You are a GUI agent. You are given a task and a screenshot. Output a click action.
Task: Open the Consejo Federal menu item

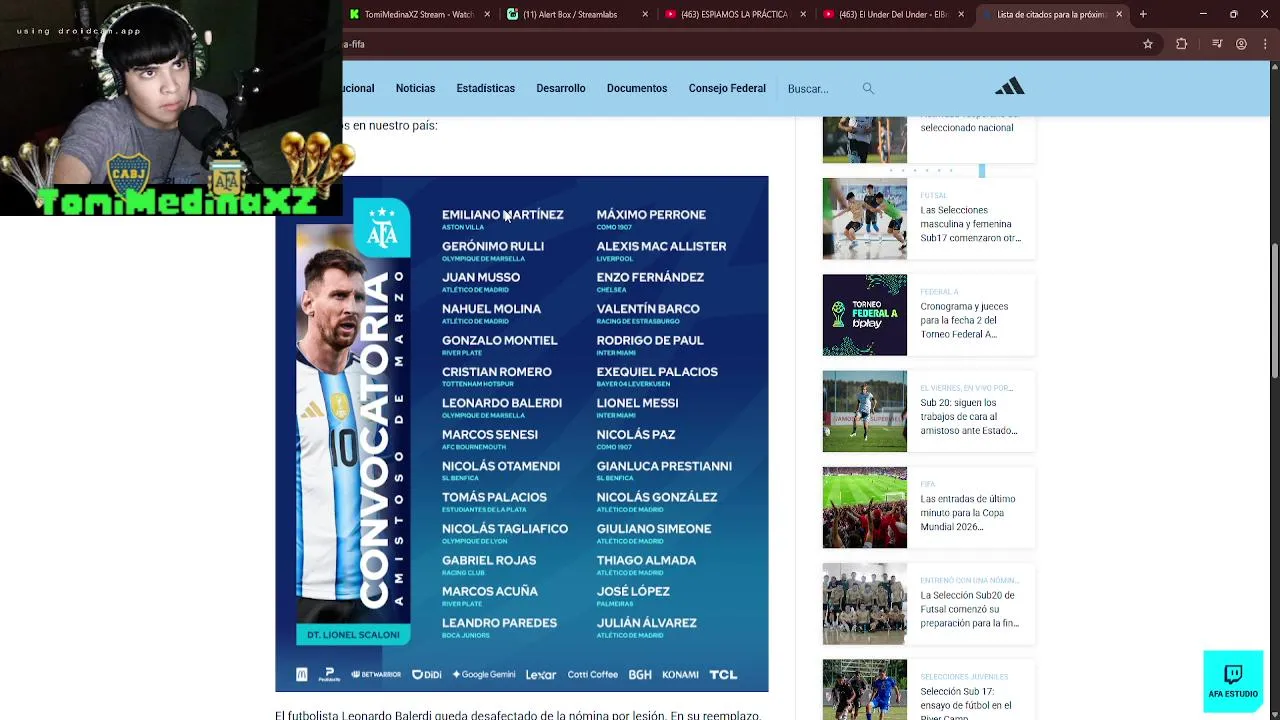pyautogui.click(x=727, y=88)
